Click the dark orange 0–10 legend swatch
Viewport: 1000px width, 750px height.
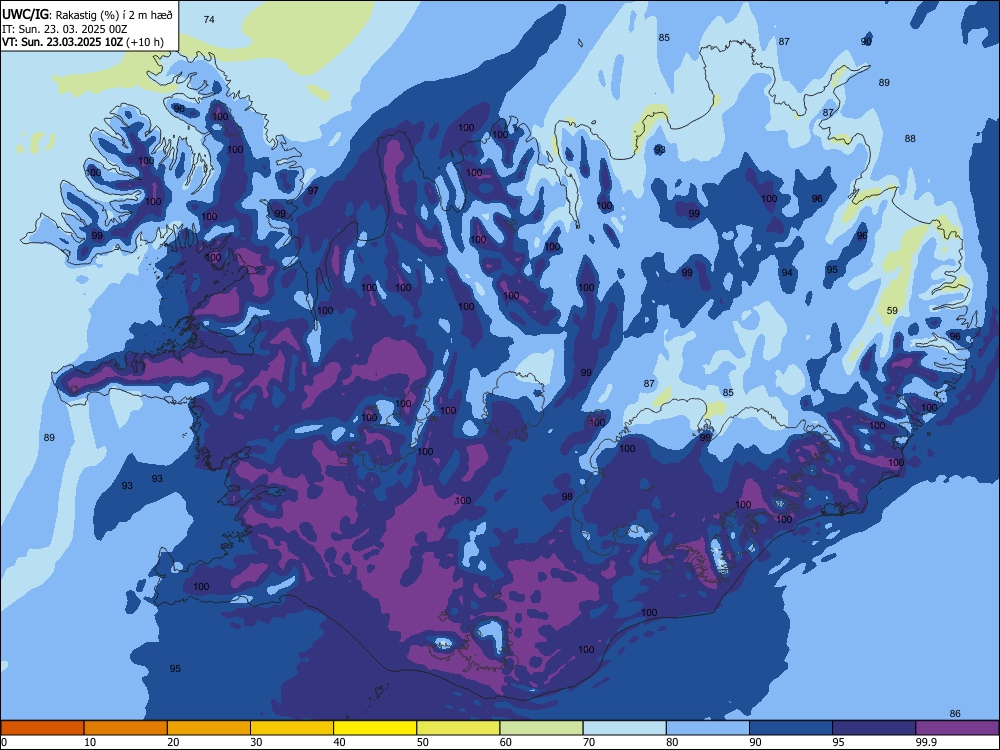point(42,728)
